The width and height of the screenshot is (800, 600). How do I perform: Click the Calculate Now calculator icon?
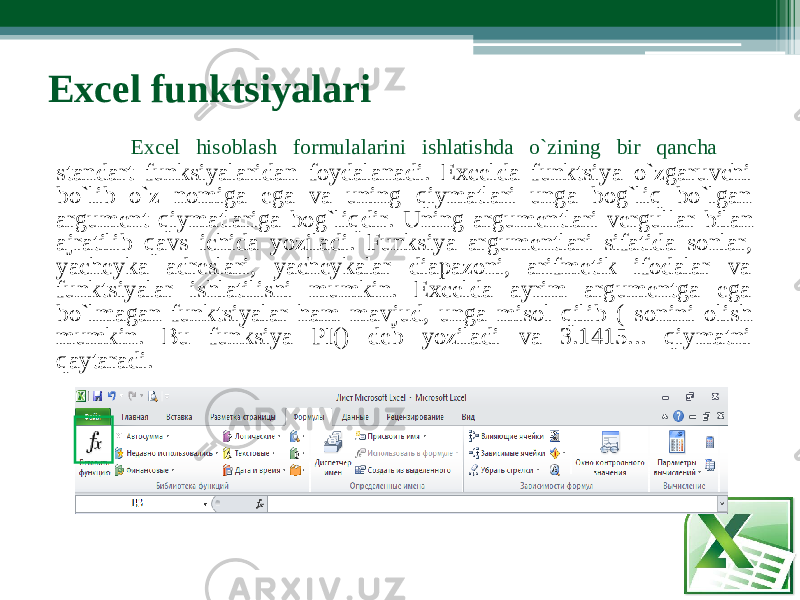(x=710, y=442)
